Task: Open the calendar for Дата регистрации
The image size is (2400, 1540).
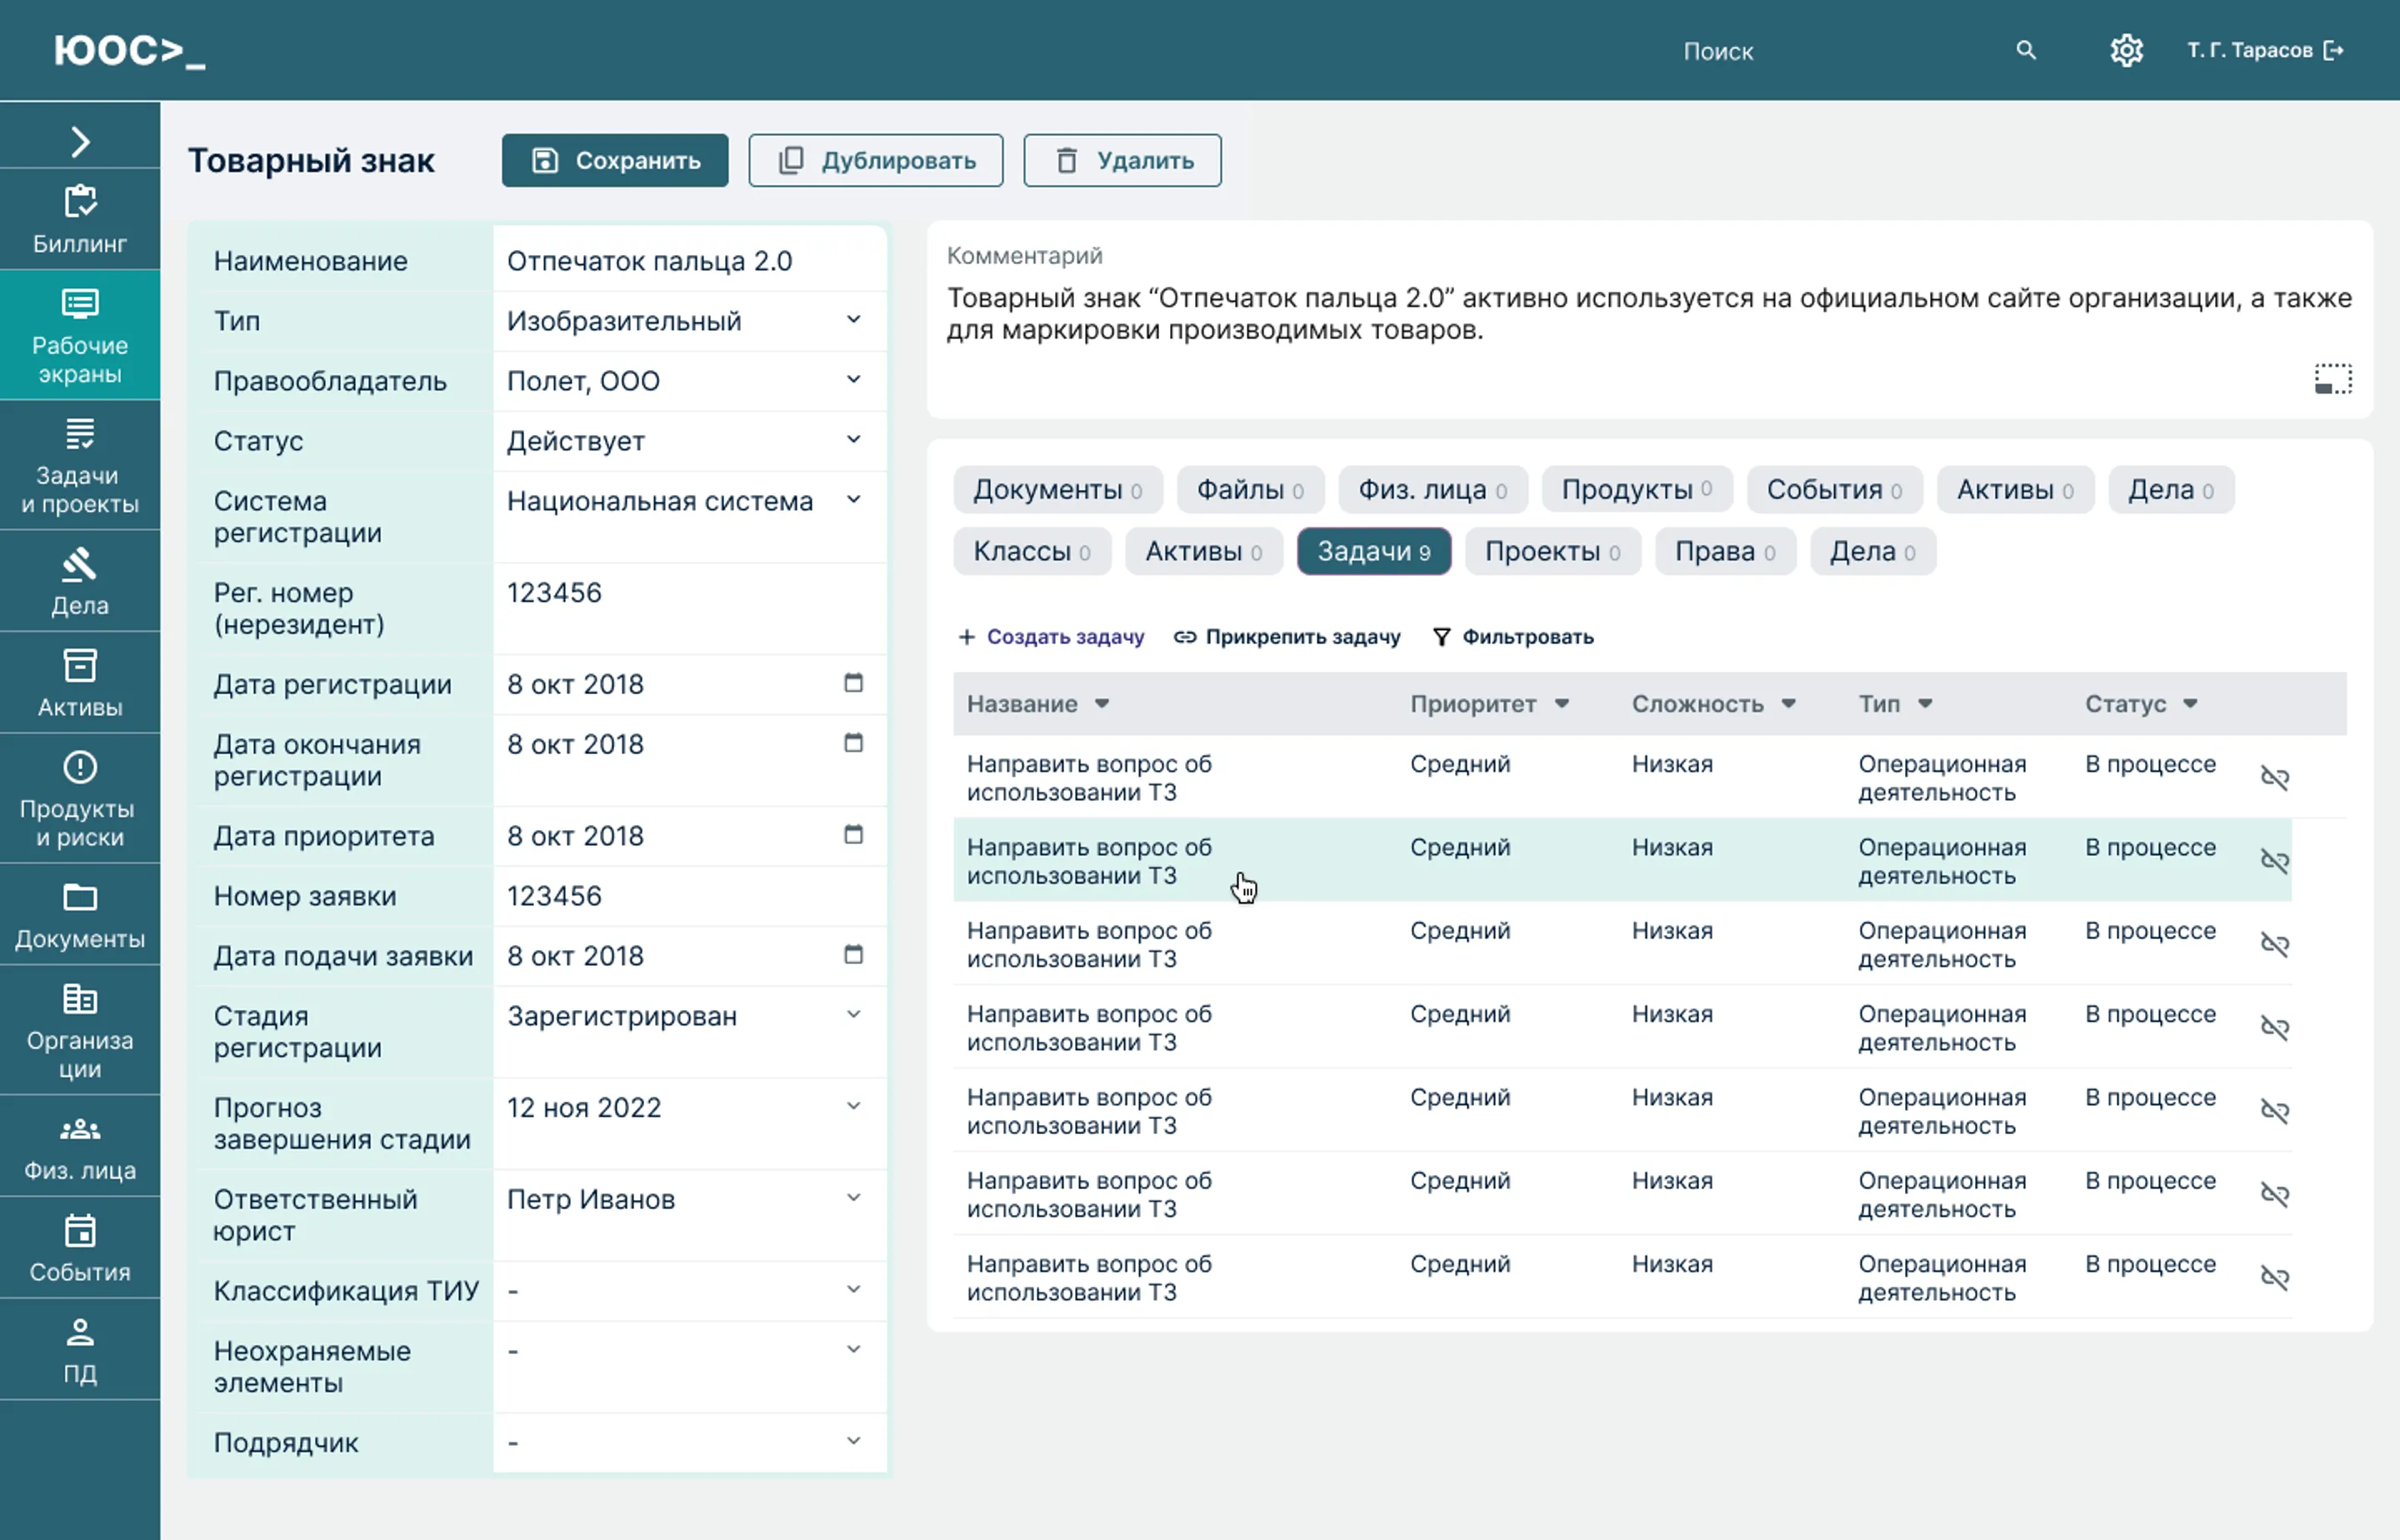Action: [853, 683]
